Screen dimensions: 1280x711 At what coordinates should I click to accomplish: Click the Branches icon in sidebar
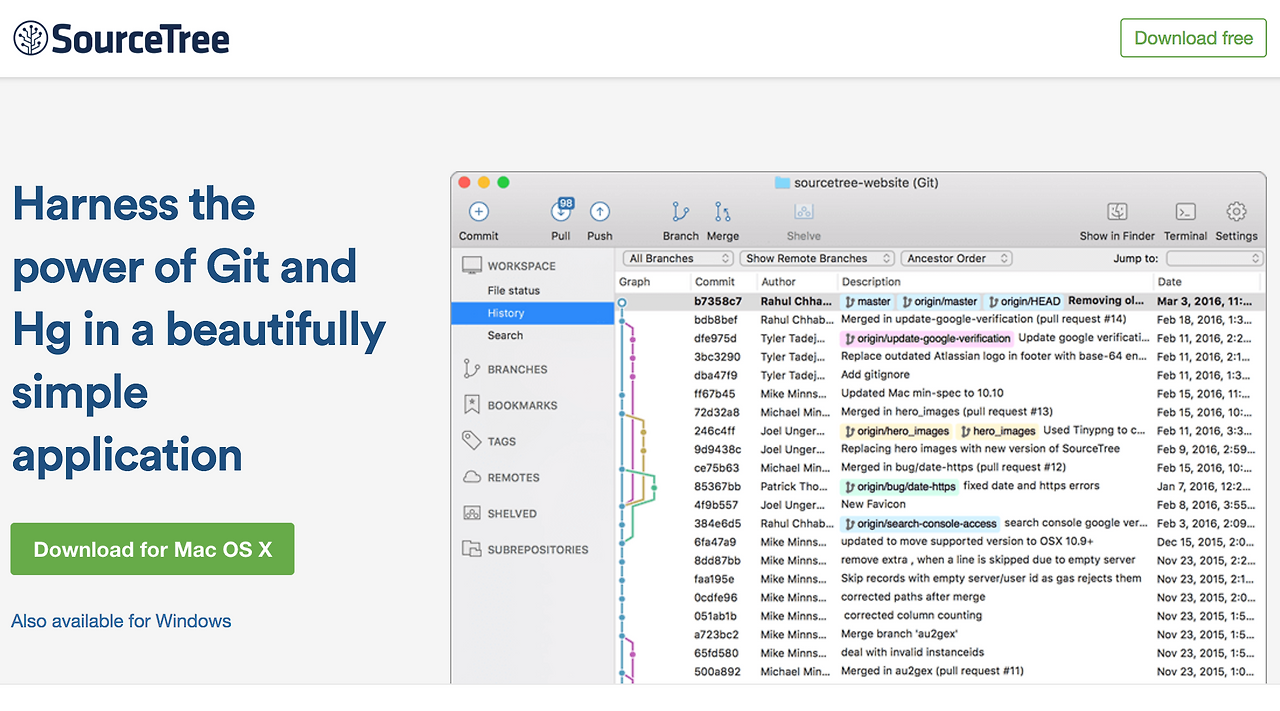pos(471,369)
